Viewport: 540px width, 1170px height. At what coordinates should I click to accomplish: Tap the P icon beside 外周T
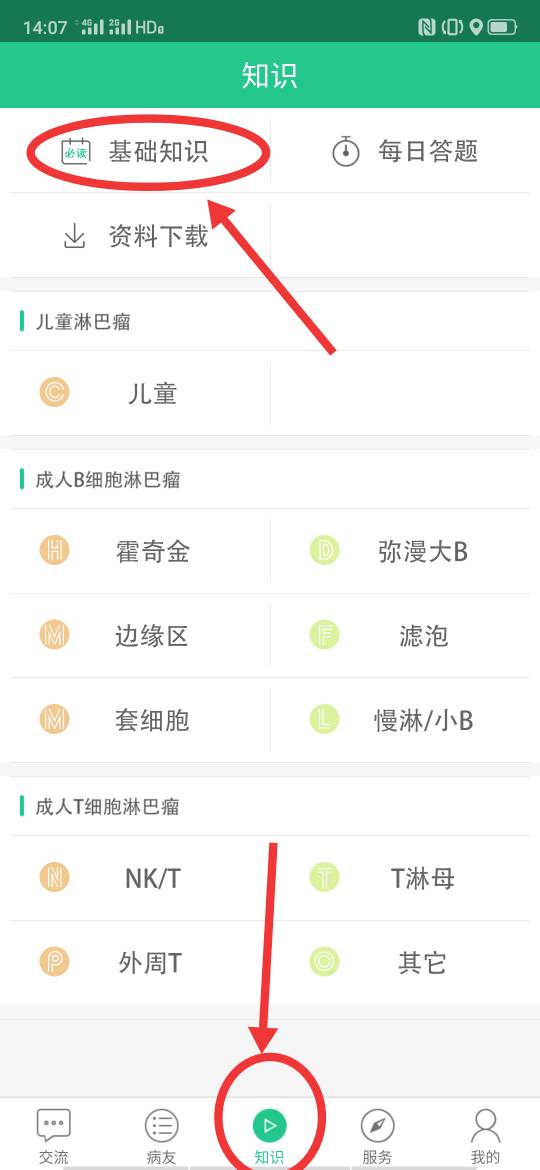pyautogui.click(x=54, y=963)
